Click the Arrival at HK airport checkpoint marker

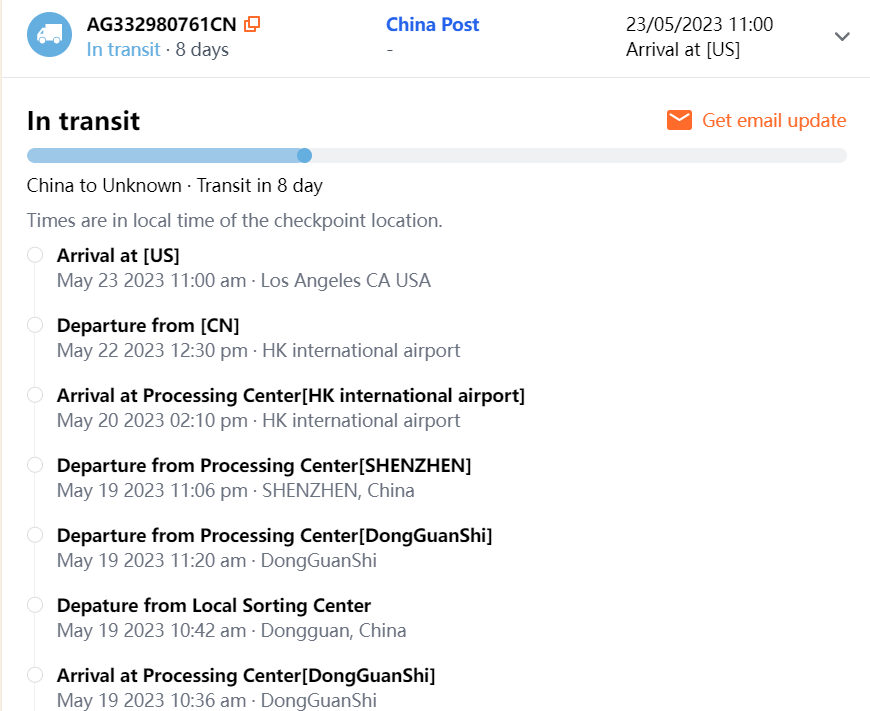[35, 395]
